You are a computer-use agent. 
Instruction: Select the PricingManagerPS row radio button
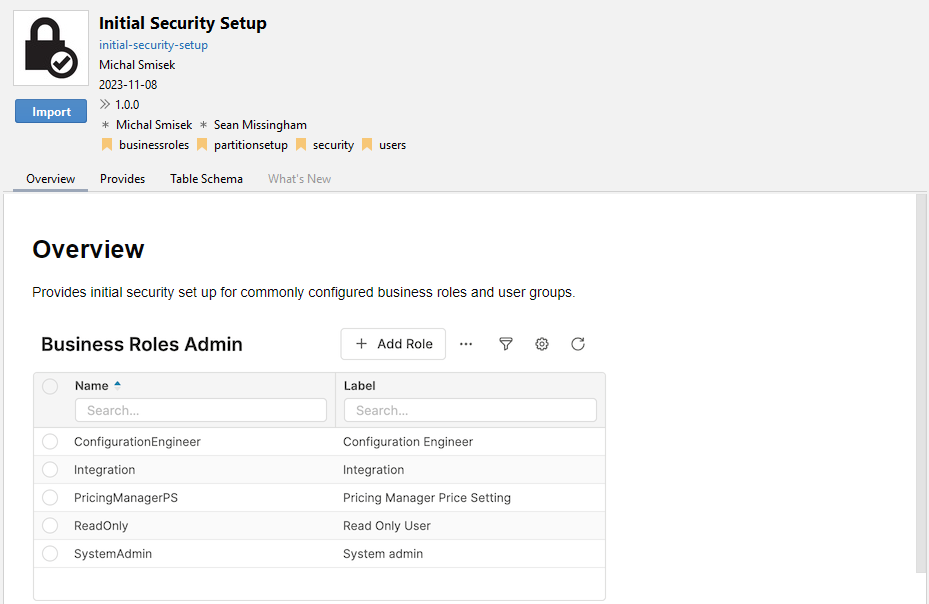click(50, 498)
